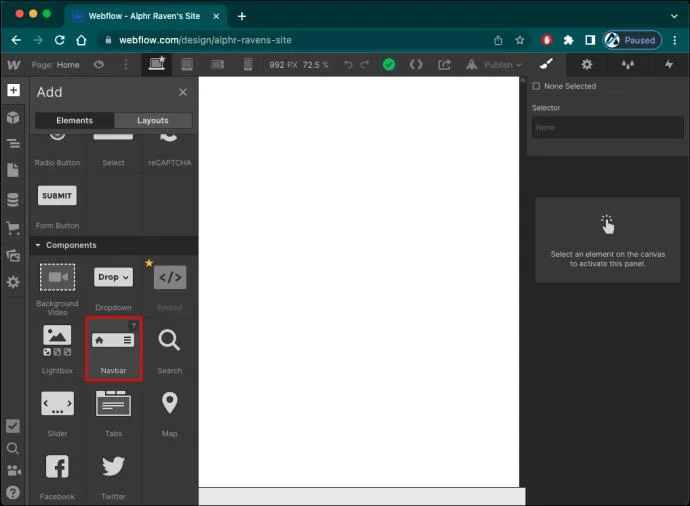Select the mobile landscape breakpoint icon

point(217,65)
